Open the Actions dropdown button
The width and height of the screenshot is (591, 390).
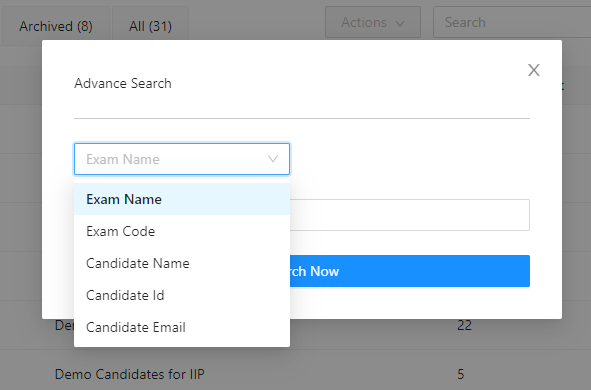(x=373, y=22)
